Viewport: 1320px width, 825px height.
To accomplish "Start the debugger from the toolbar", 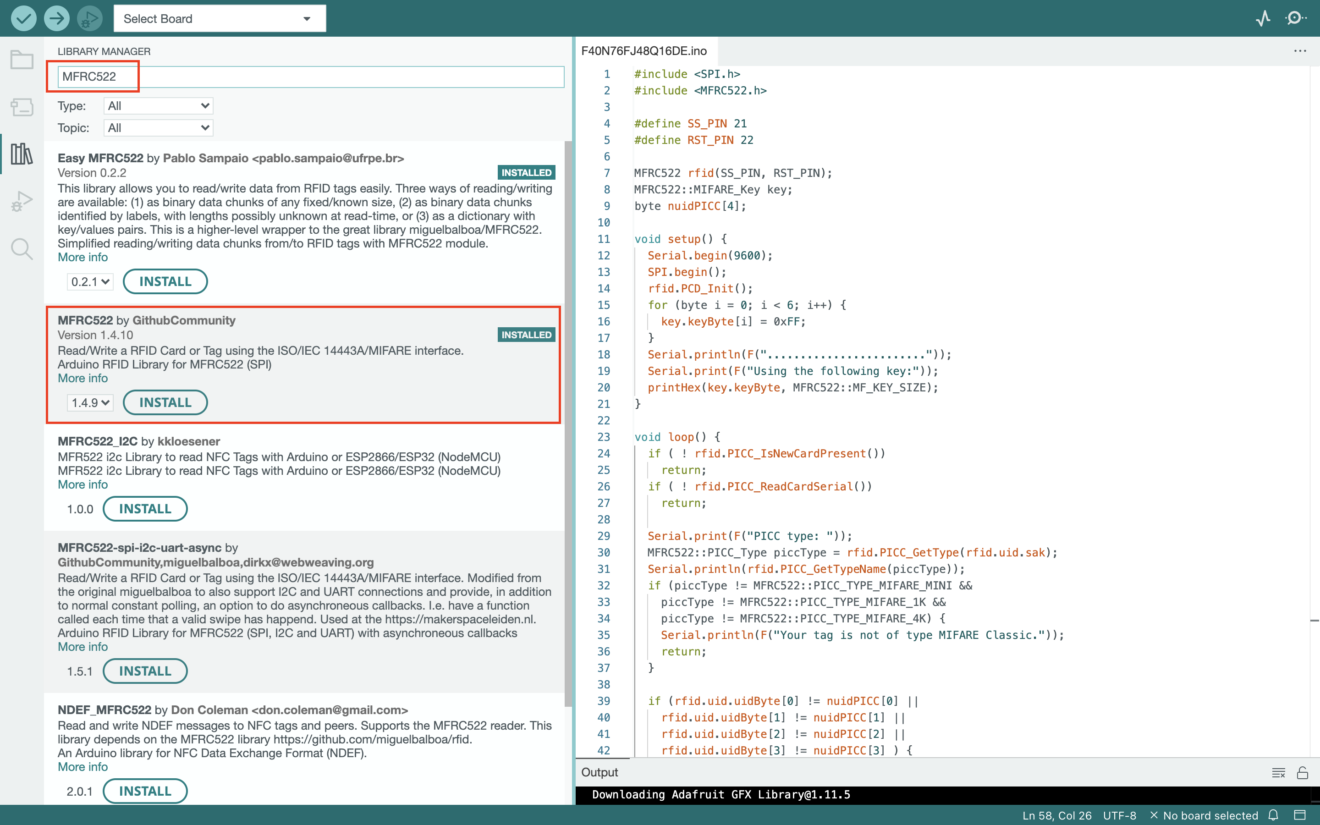I will pyautogui.click(x=90, y=18).
